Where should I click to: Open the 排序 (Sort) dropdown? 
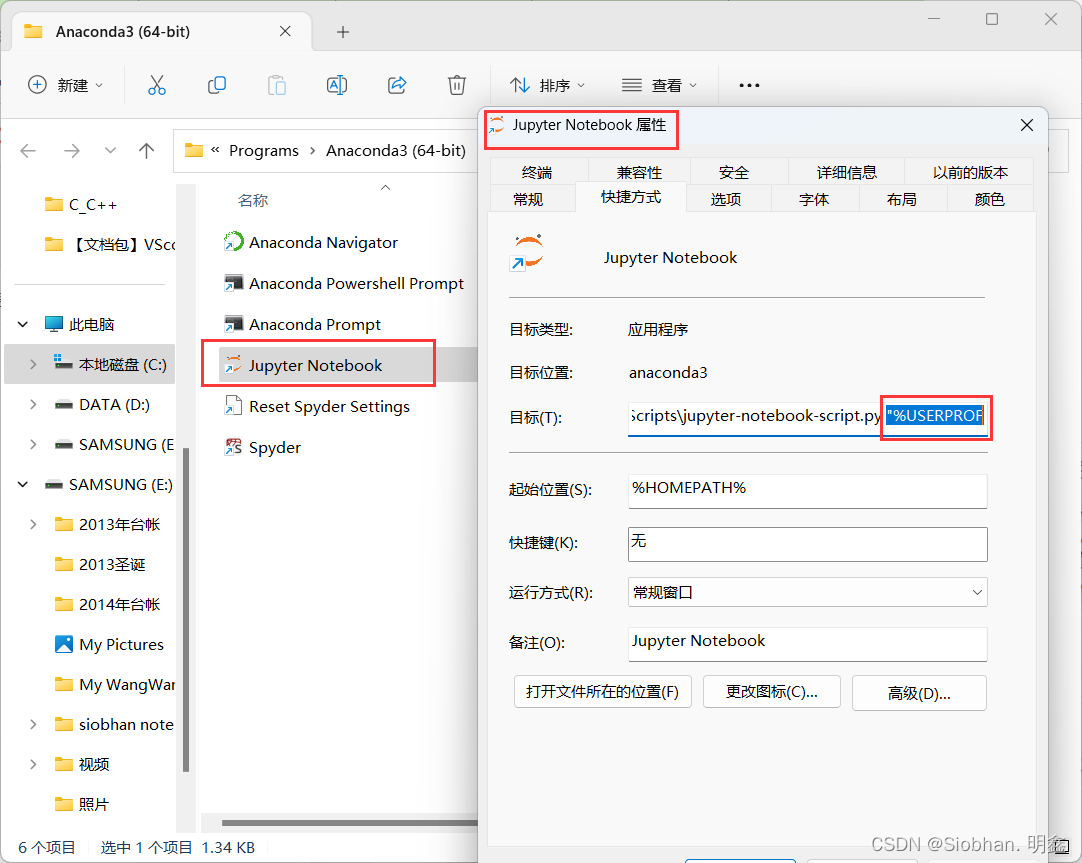click(548, 85)
